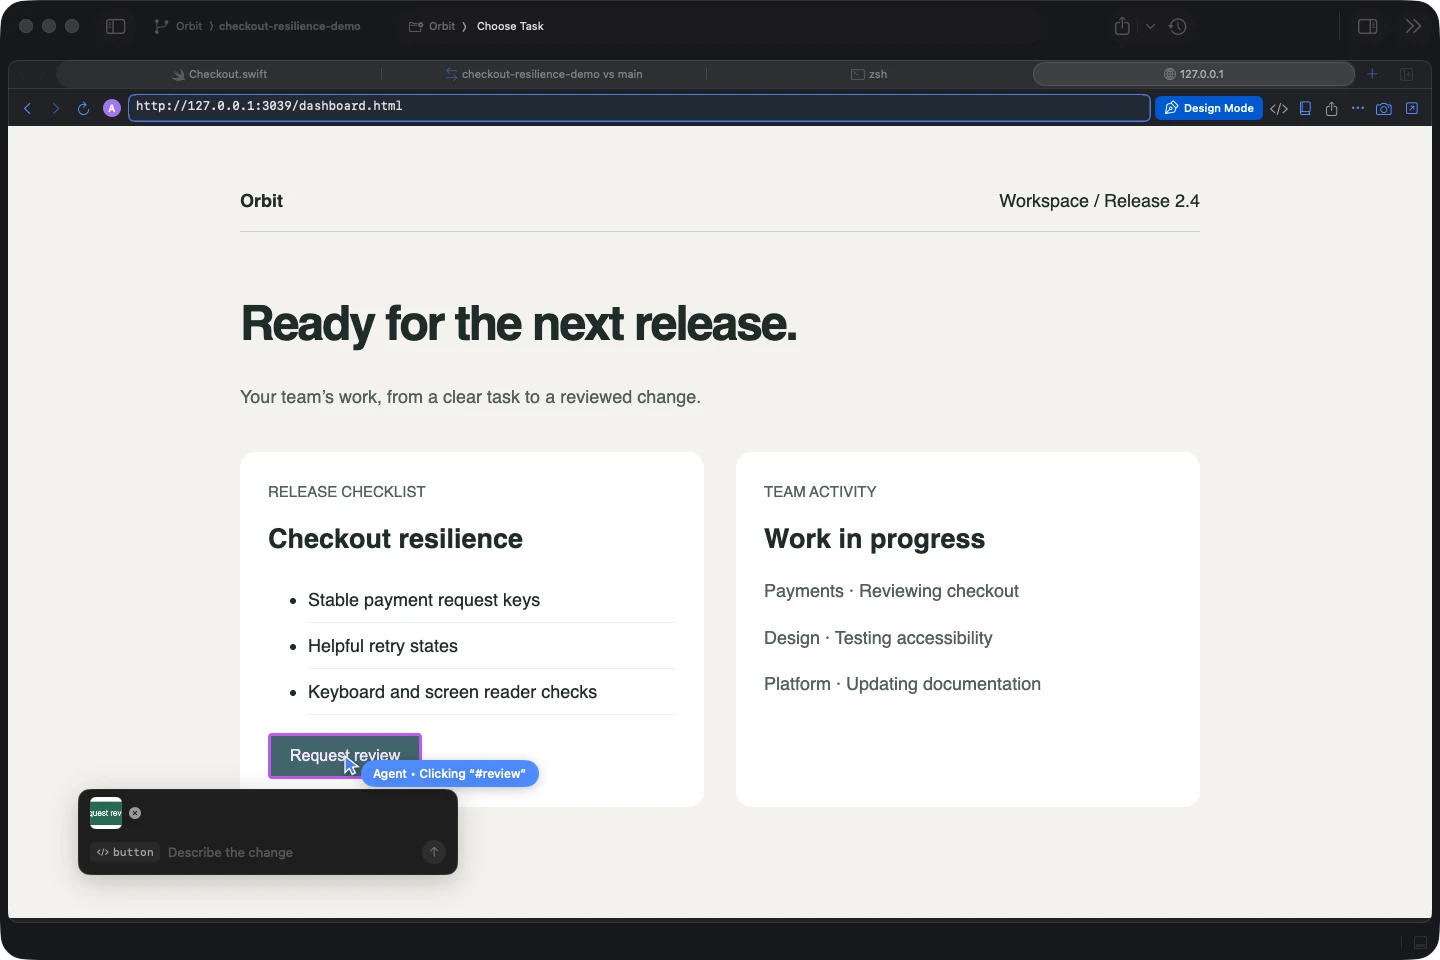The height and width of the screenshot is (960, 1440).
Task: Reload the dashboard page
Action: (83, 108)
